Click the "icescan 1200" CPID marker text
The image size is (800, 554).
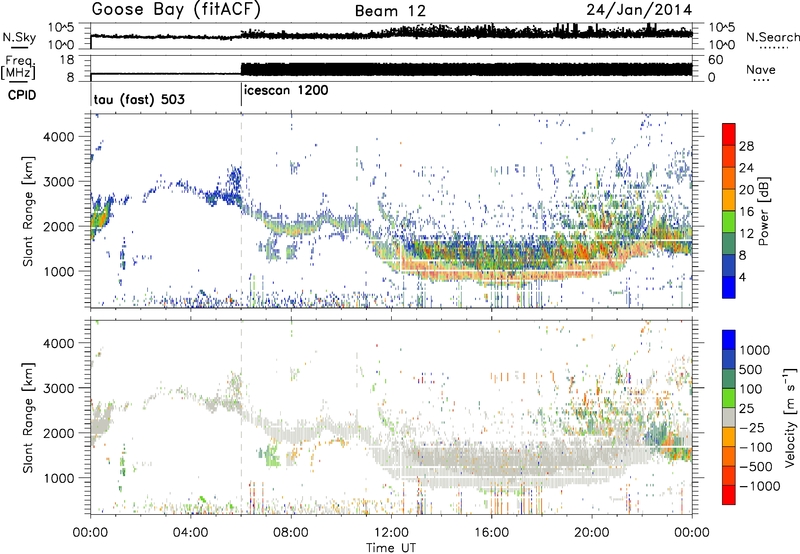(x=286, y=91)
